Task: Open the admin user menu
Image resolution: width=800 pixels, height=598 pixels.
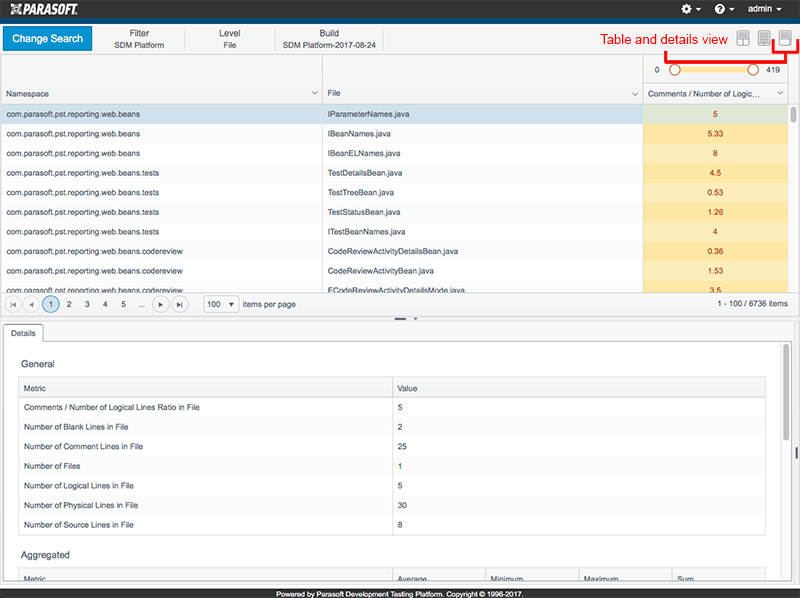Action: click(x=764, y=9)
